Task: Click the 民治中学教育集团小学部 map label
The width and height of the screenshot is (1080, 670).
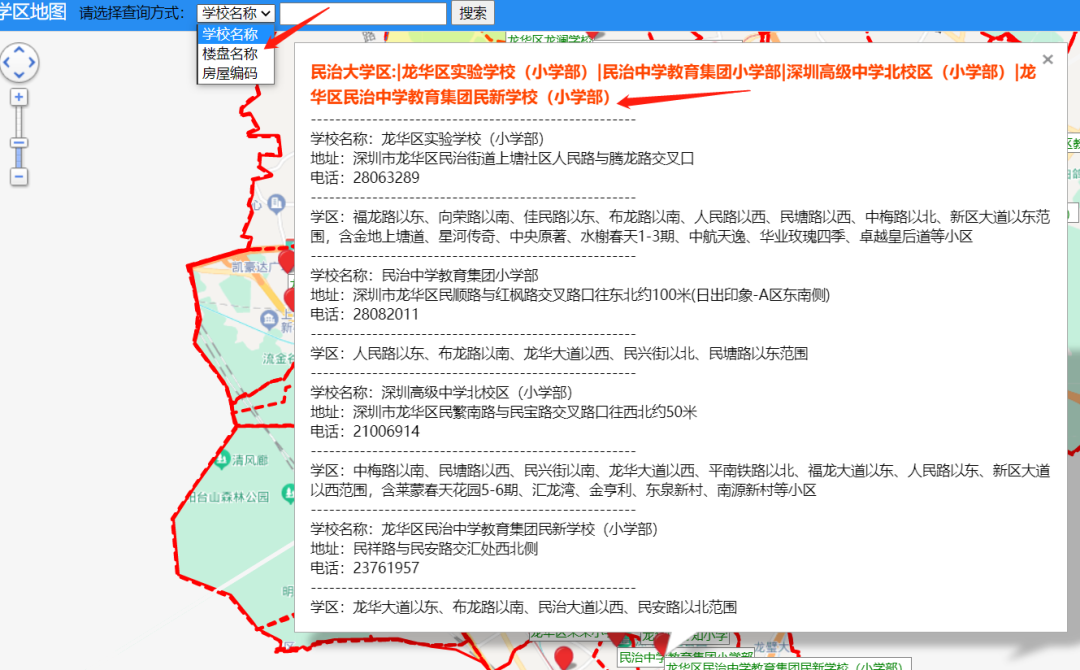Action: click(685, 658)
